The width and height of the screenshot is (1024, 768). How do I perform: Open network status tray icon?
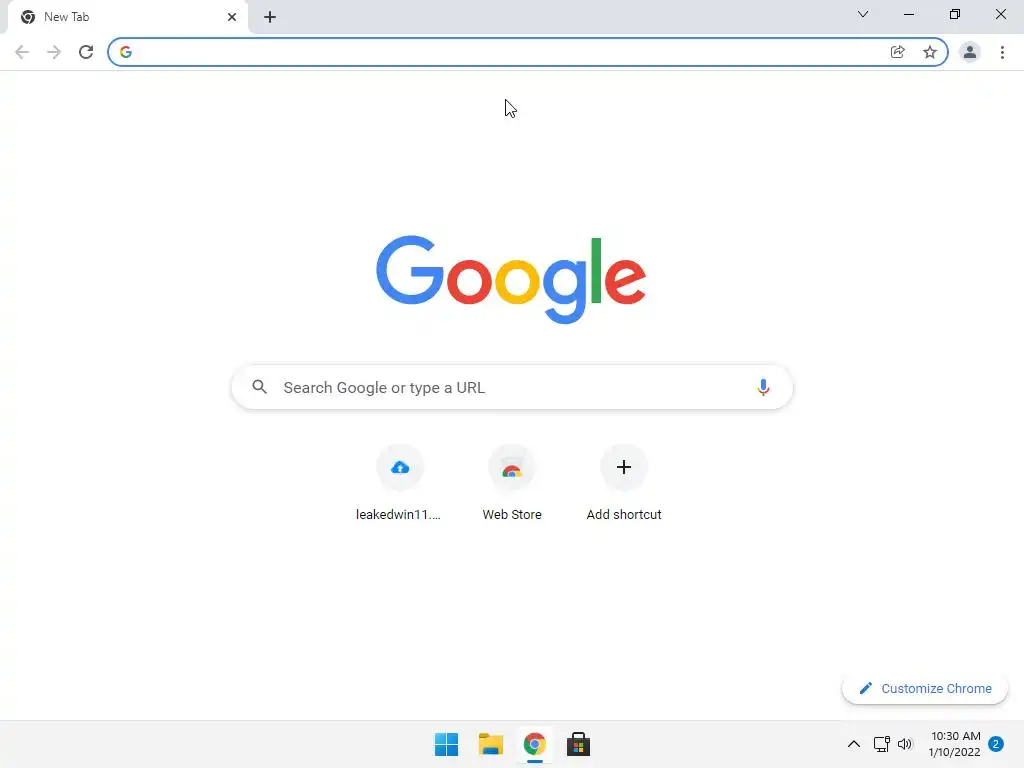tap(882, 744)
